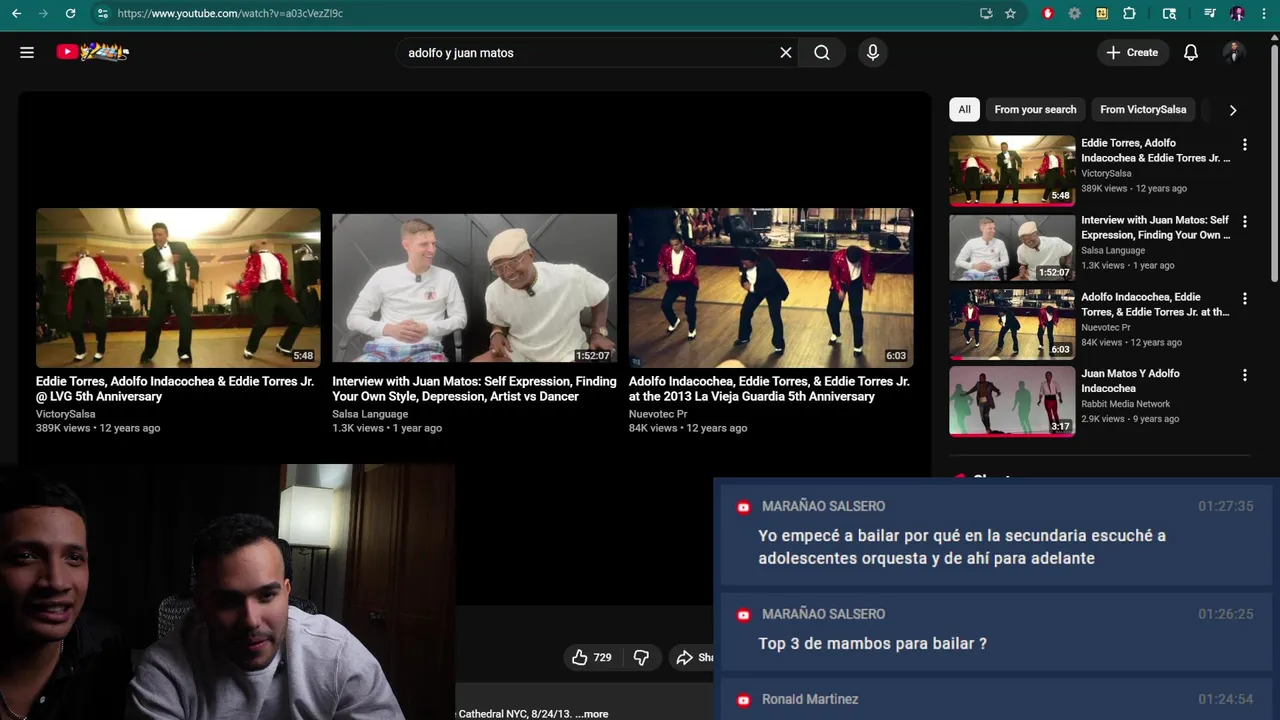Open end-screen thumbnail of LVG 5th Anniversary video
Screen dimensions: 1280x720
178,288
